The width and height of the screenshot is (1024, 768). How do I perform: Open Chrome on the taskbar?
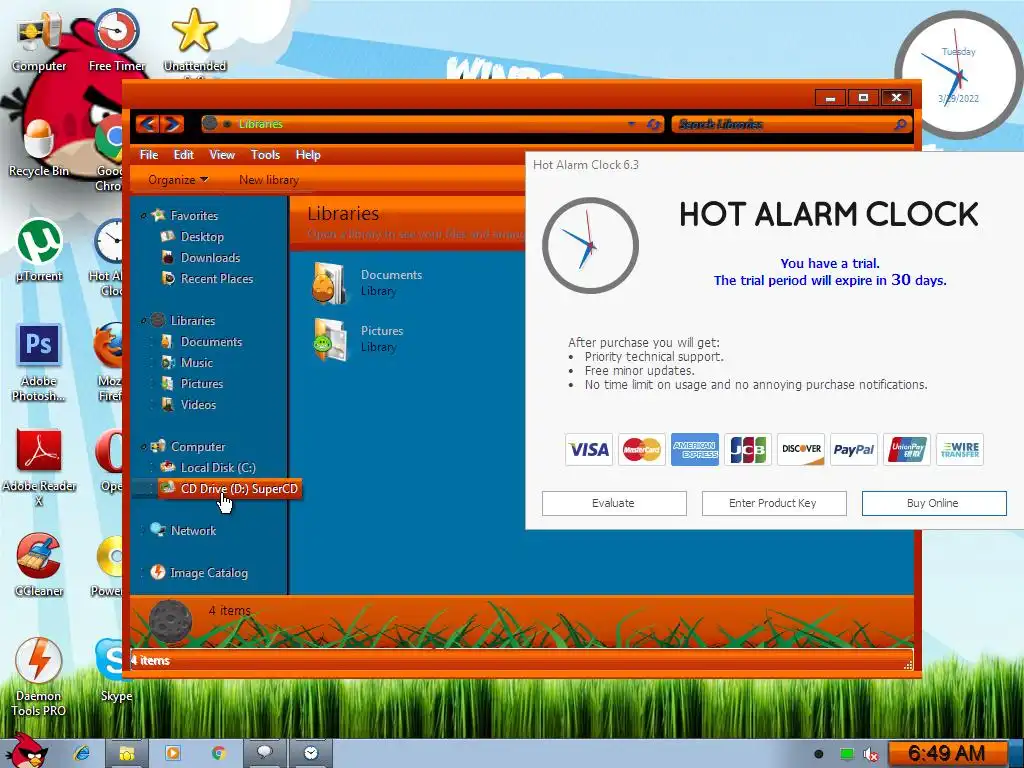coord(219,753)
